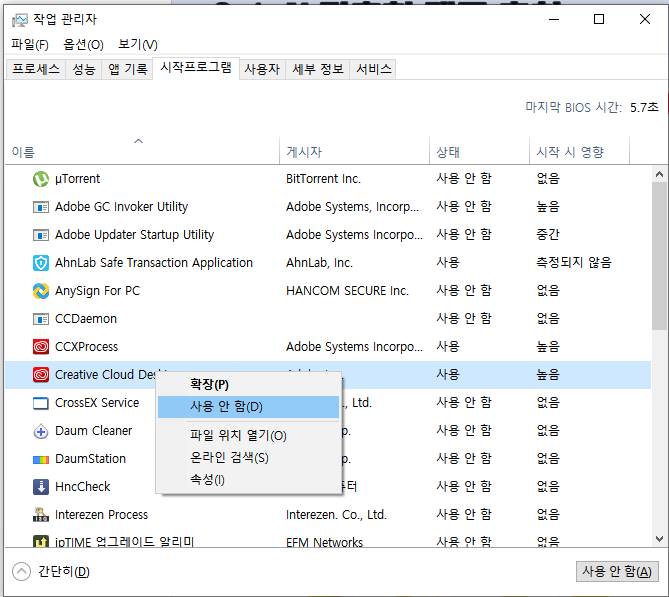
Task: Select the CrossEX Service row name
Action: click(97, 403)
